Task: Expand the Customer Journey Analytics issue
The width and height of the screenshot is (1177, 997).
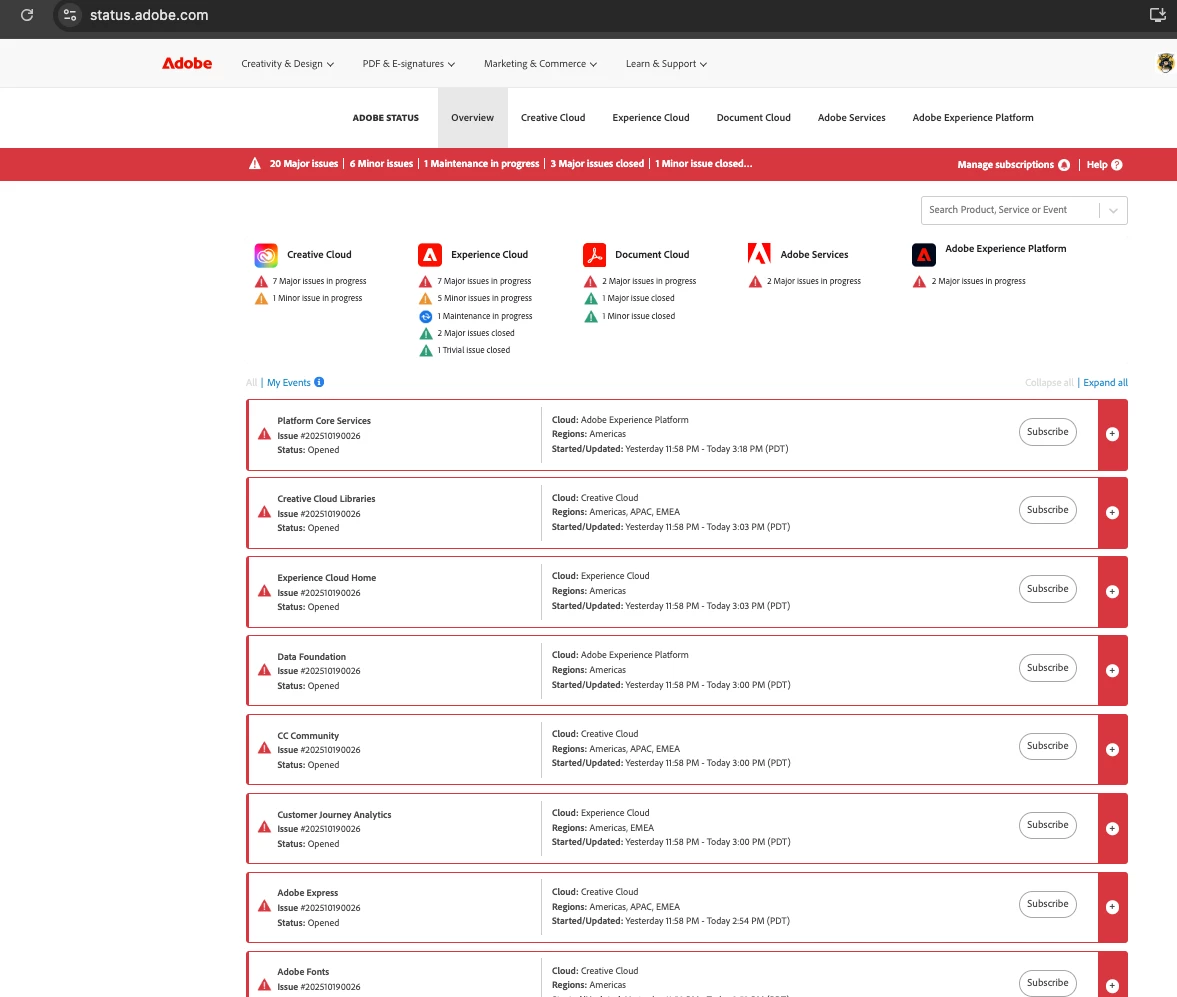Action: [1112, 828]
